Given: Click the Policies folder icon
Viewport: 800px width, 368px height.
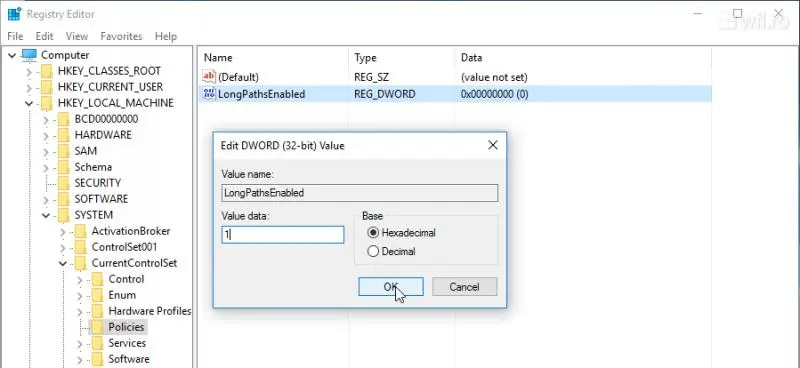Looking at the screenshot, I should [x=97, y=327].
